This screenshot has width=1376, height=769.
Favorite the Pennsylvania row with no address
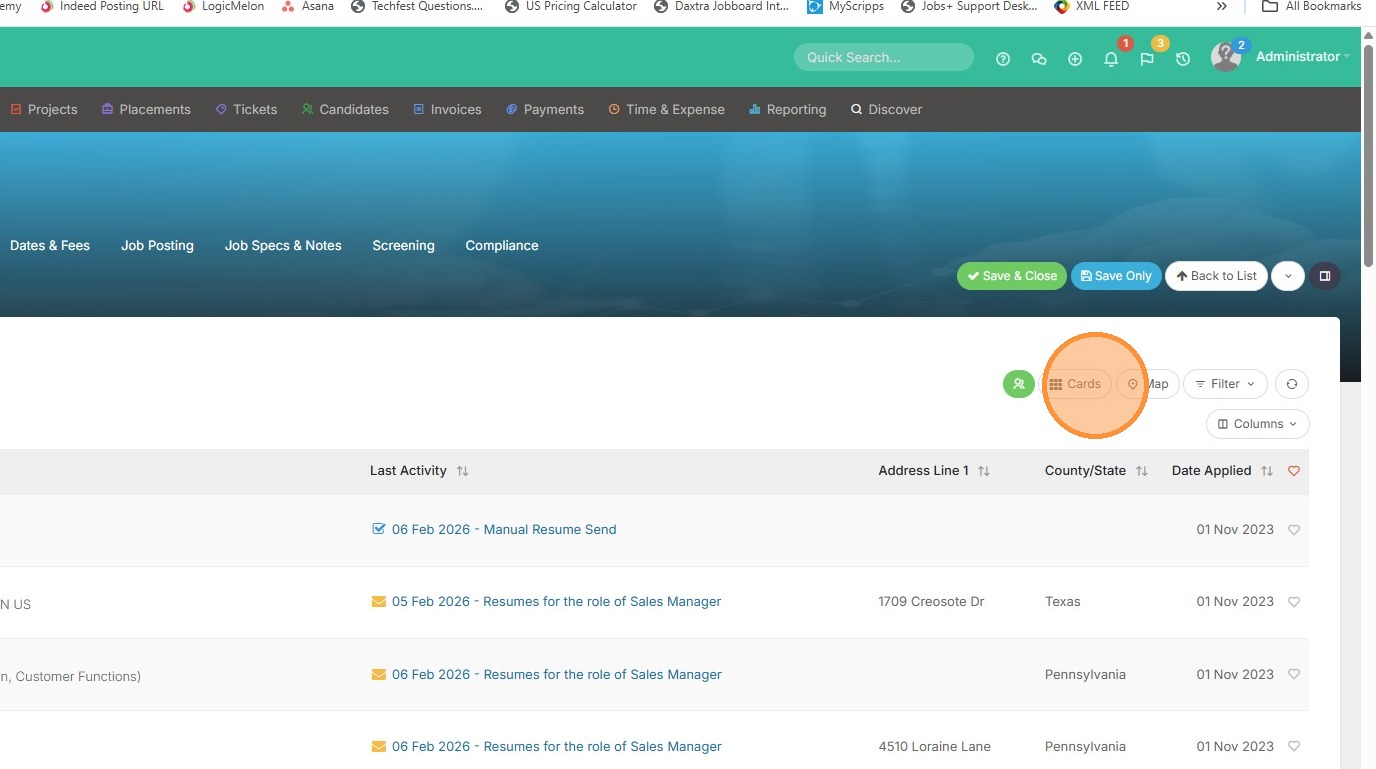(x=1294, y=674)
